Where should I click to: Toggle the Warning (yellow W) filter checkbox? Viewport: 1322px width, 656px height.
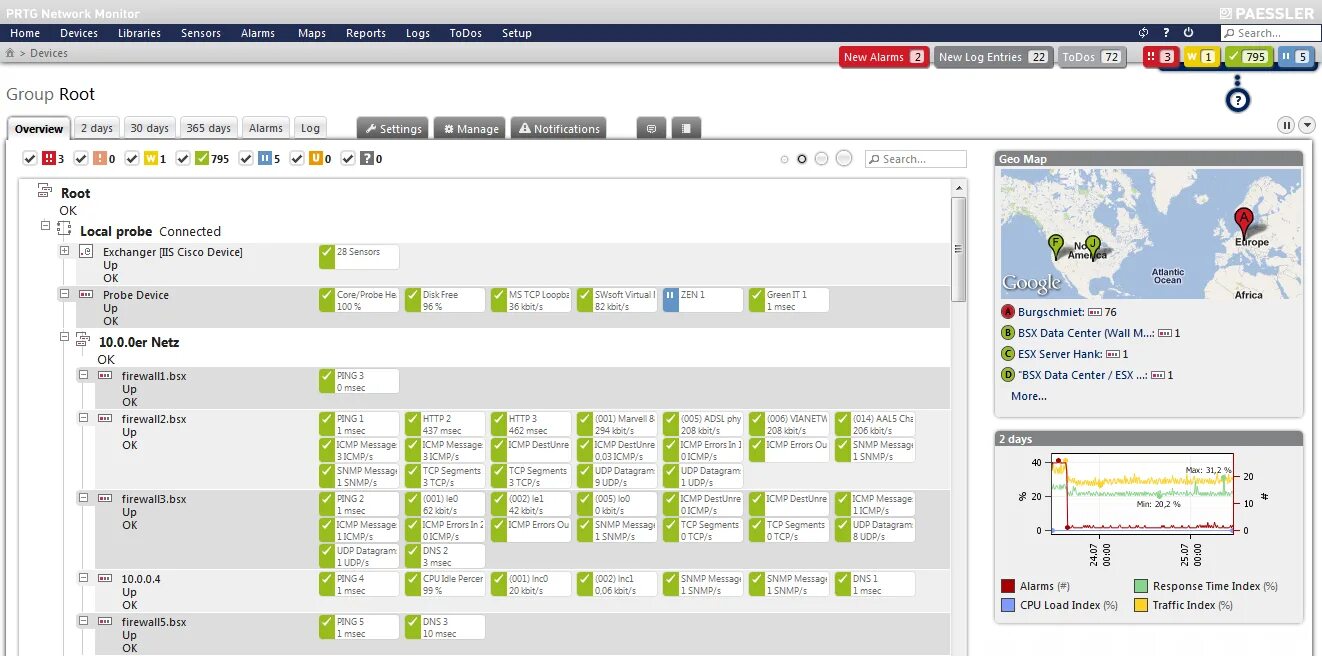[130, 158]
